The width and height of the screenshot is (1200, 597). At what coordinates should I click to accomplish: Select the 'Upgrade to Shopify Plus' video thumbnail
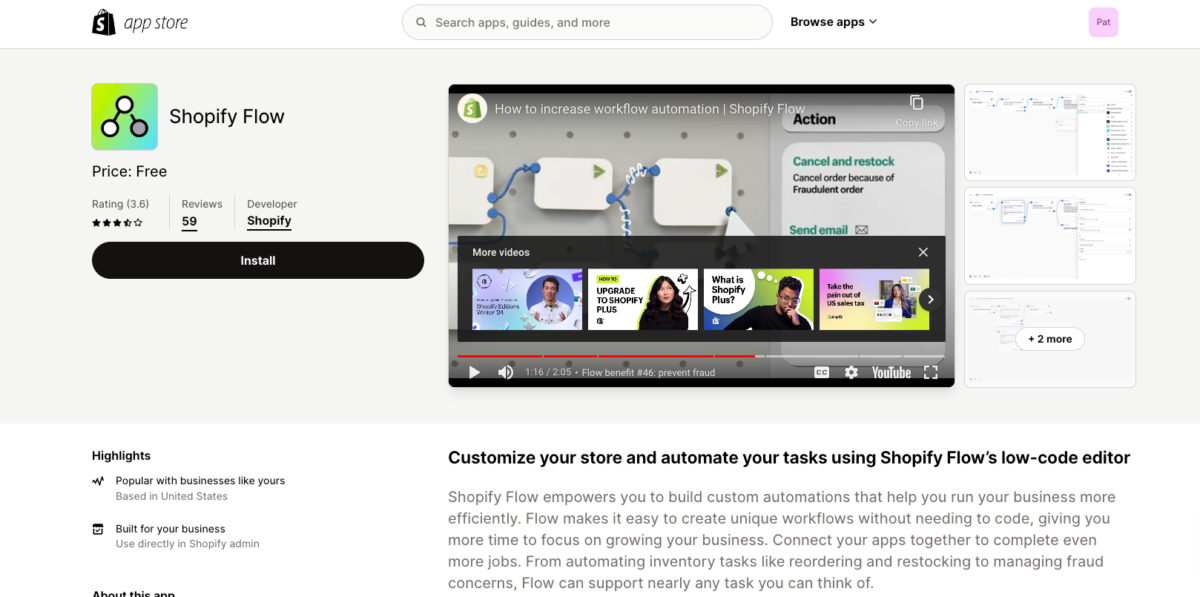642,299
